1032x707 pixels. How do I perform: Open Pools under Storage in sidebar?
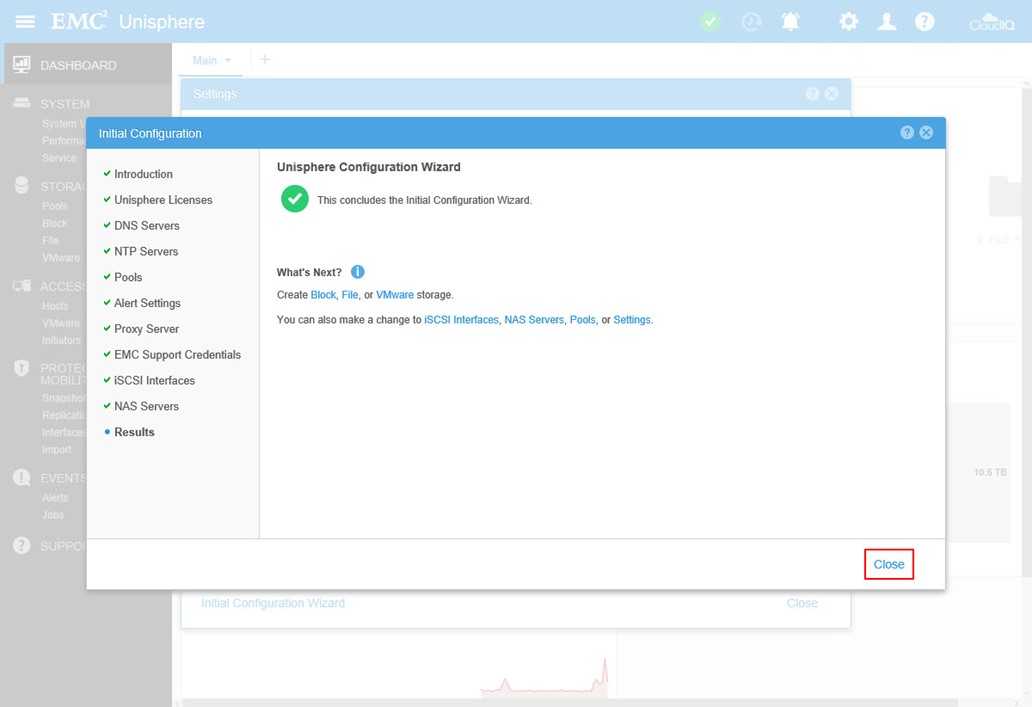[55, 206]
